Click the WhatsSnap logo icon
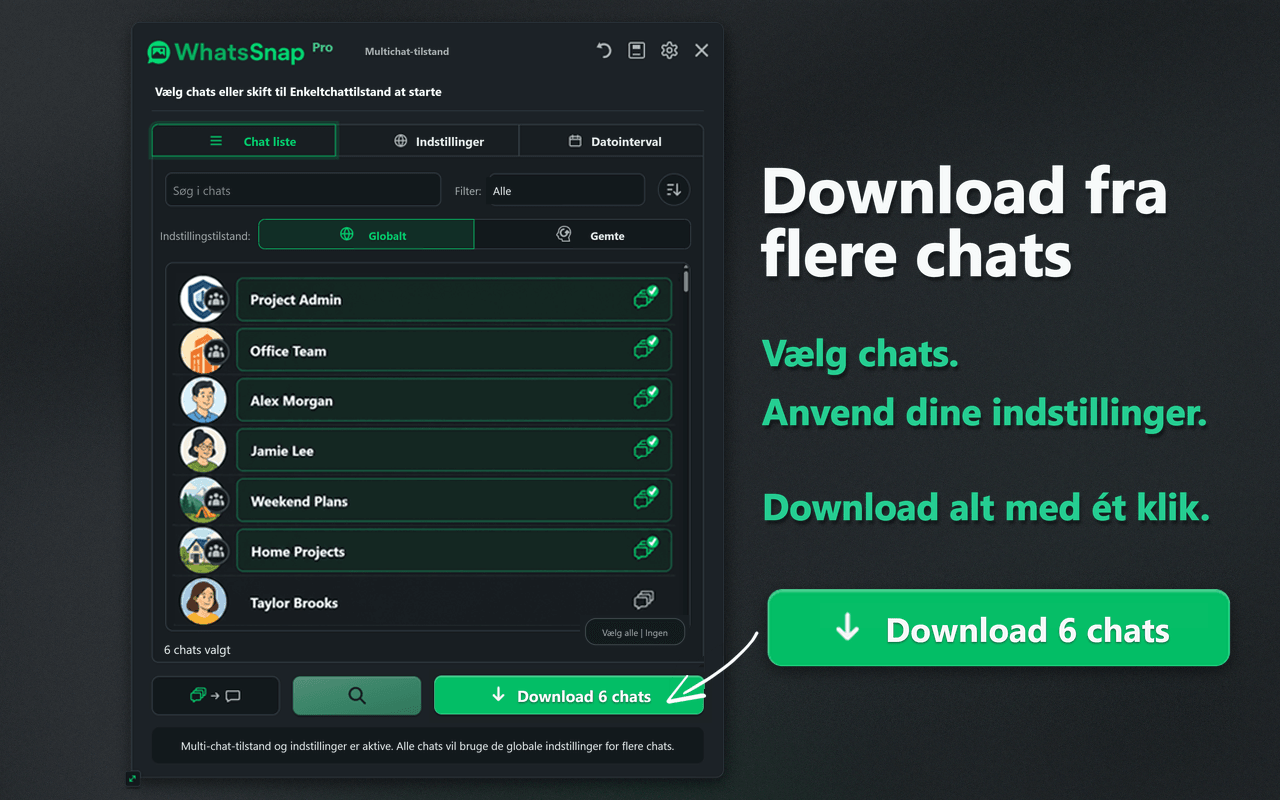Viewport: 1280px width, 800px height. click(x=158, y=52)
